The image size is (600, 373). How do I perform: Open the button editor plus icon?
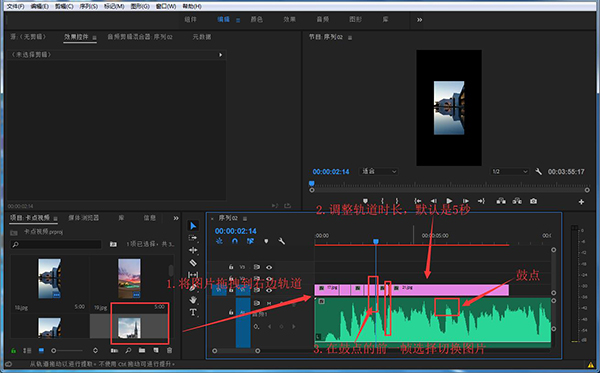[x=581, y=202]
